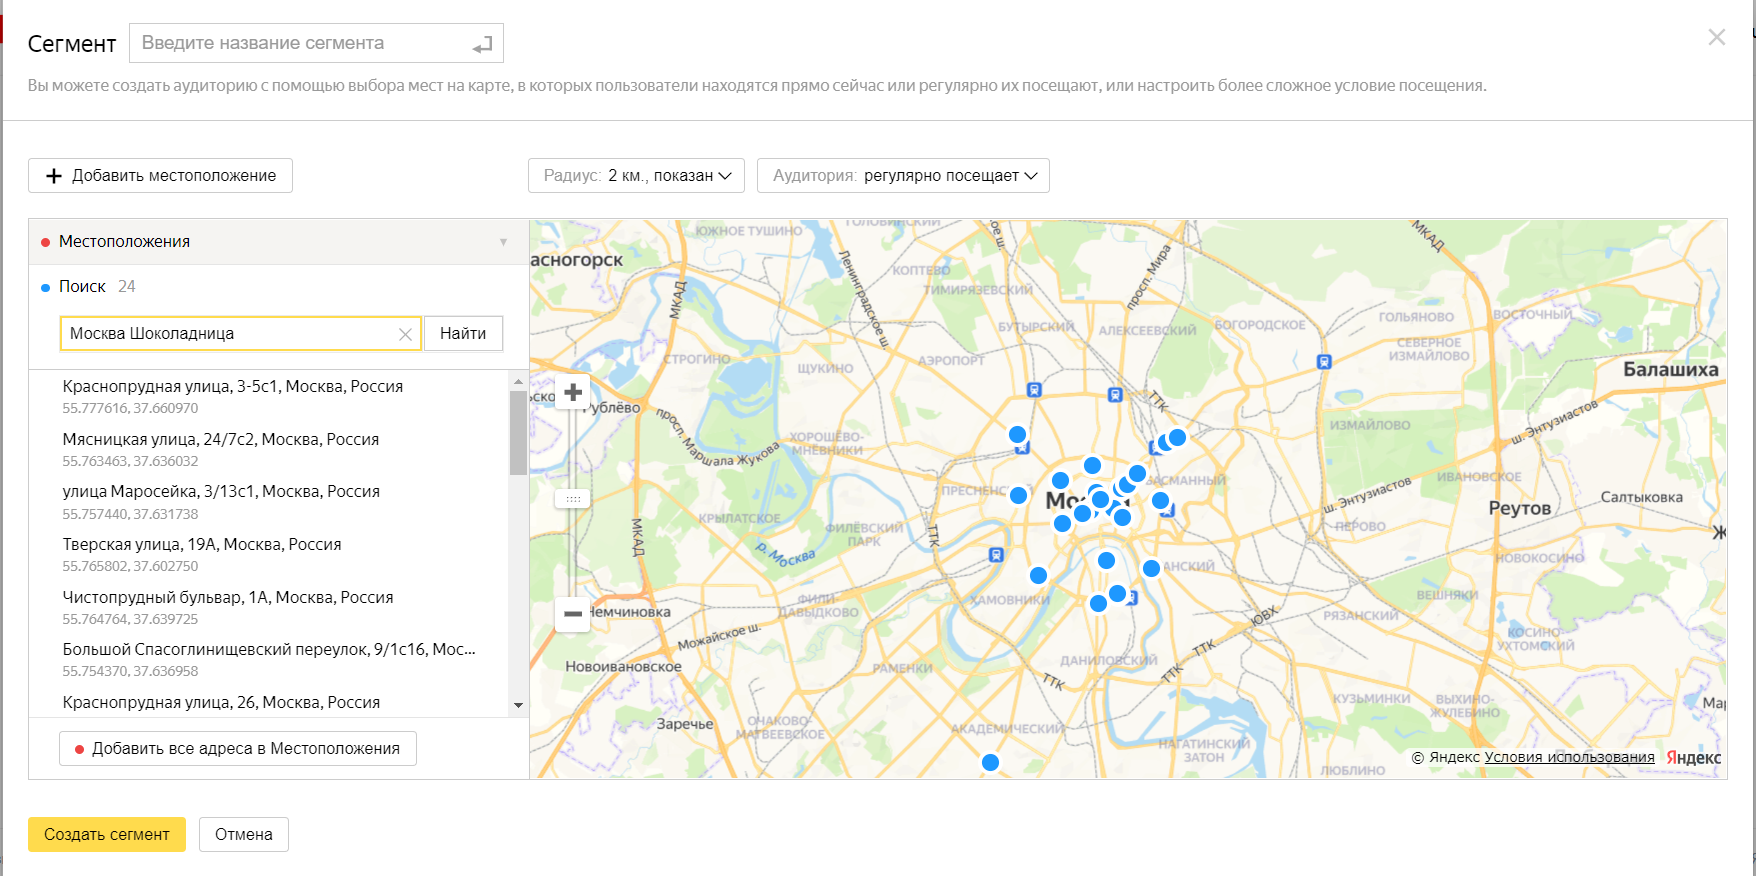Click the blue marker near the map's bottom edge
Screen dimensions: 1756x876
(x=990, y=763)
